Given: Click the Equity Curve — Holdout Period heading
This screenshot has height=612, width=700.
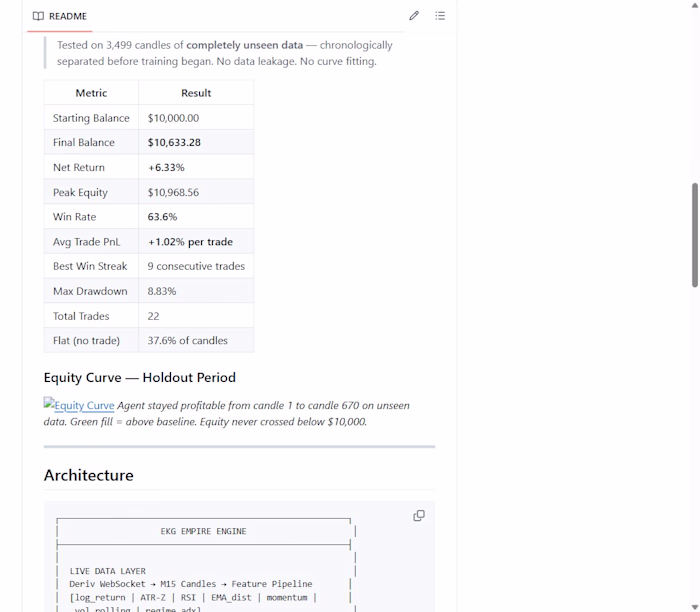Looking at the screenshot, I should pyautogui.click(x=140, y=378).
